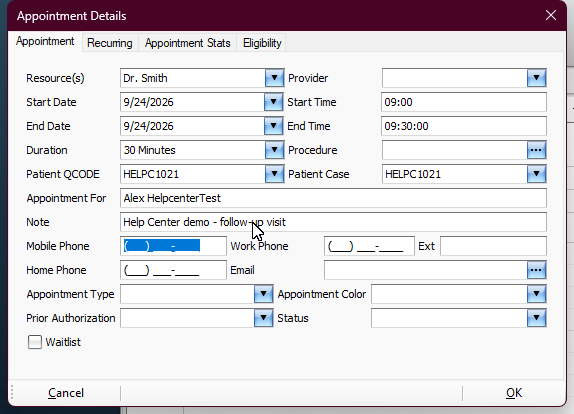Expand the Prior Authorization dropdown arrow

(263, 318)
